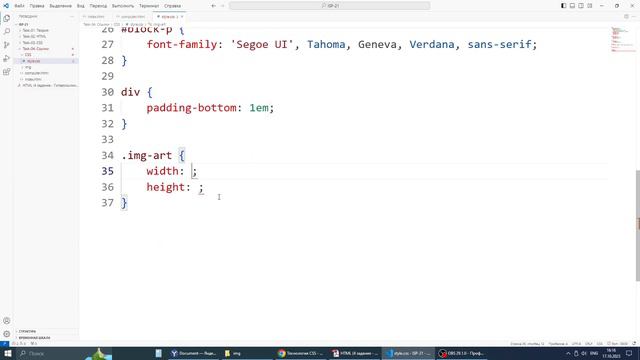Click the navigate forward arrow

(222, 6)
